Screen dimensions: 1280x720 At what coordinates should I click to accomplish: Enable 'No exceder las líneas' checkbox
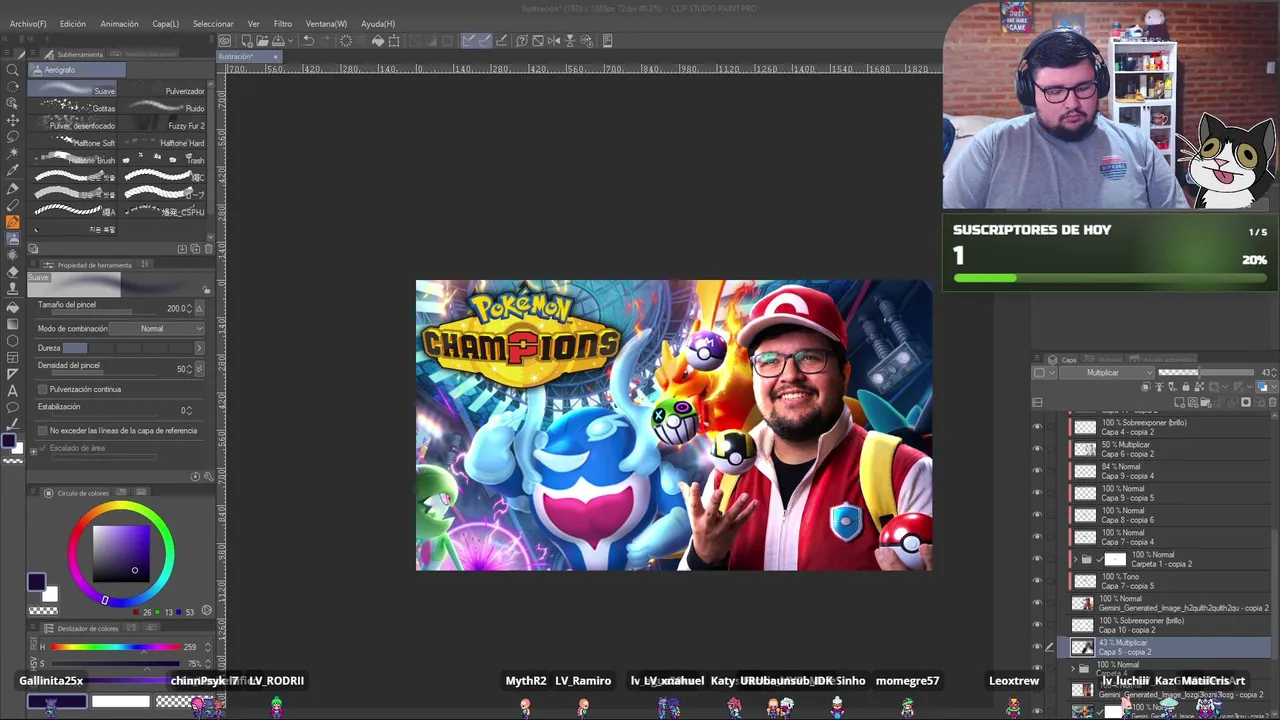(x=42, y=431)
